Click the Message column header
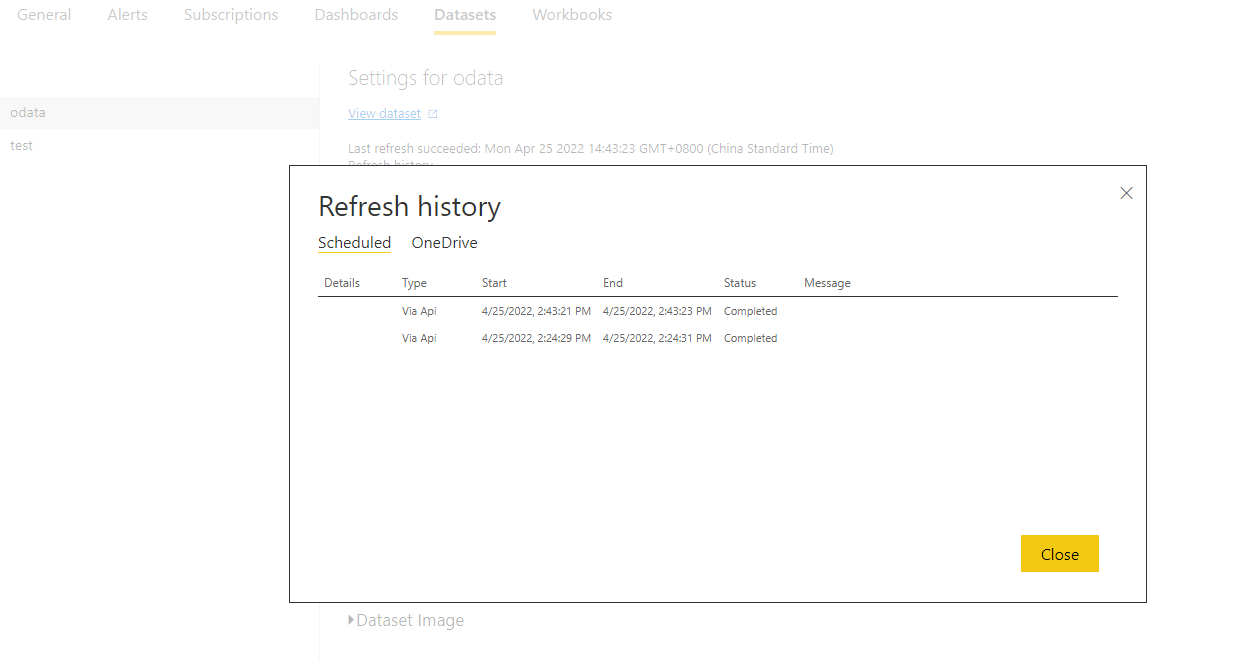This screenshot has height=660, width=1236. tap(827, 283)
